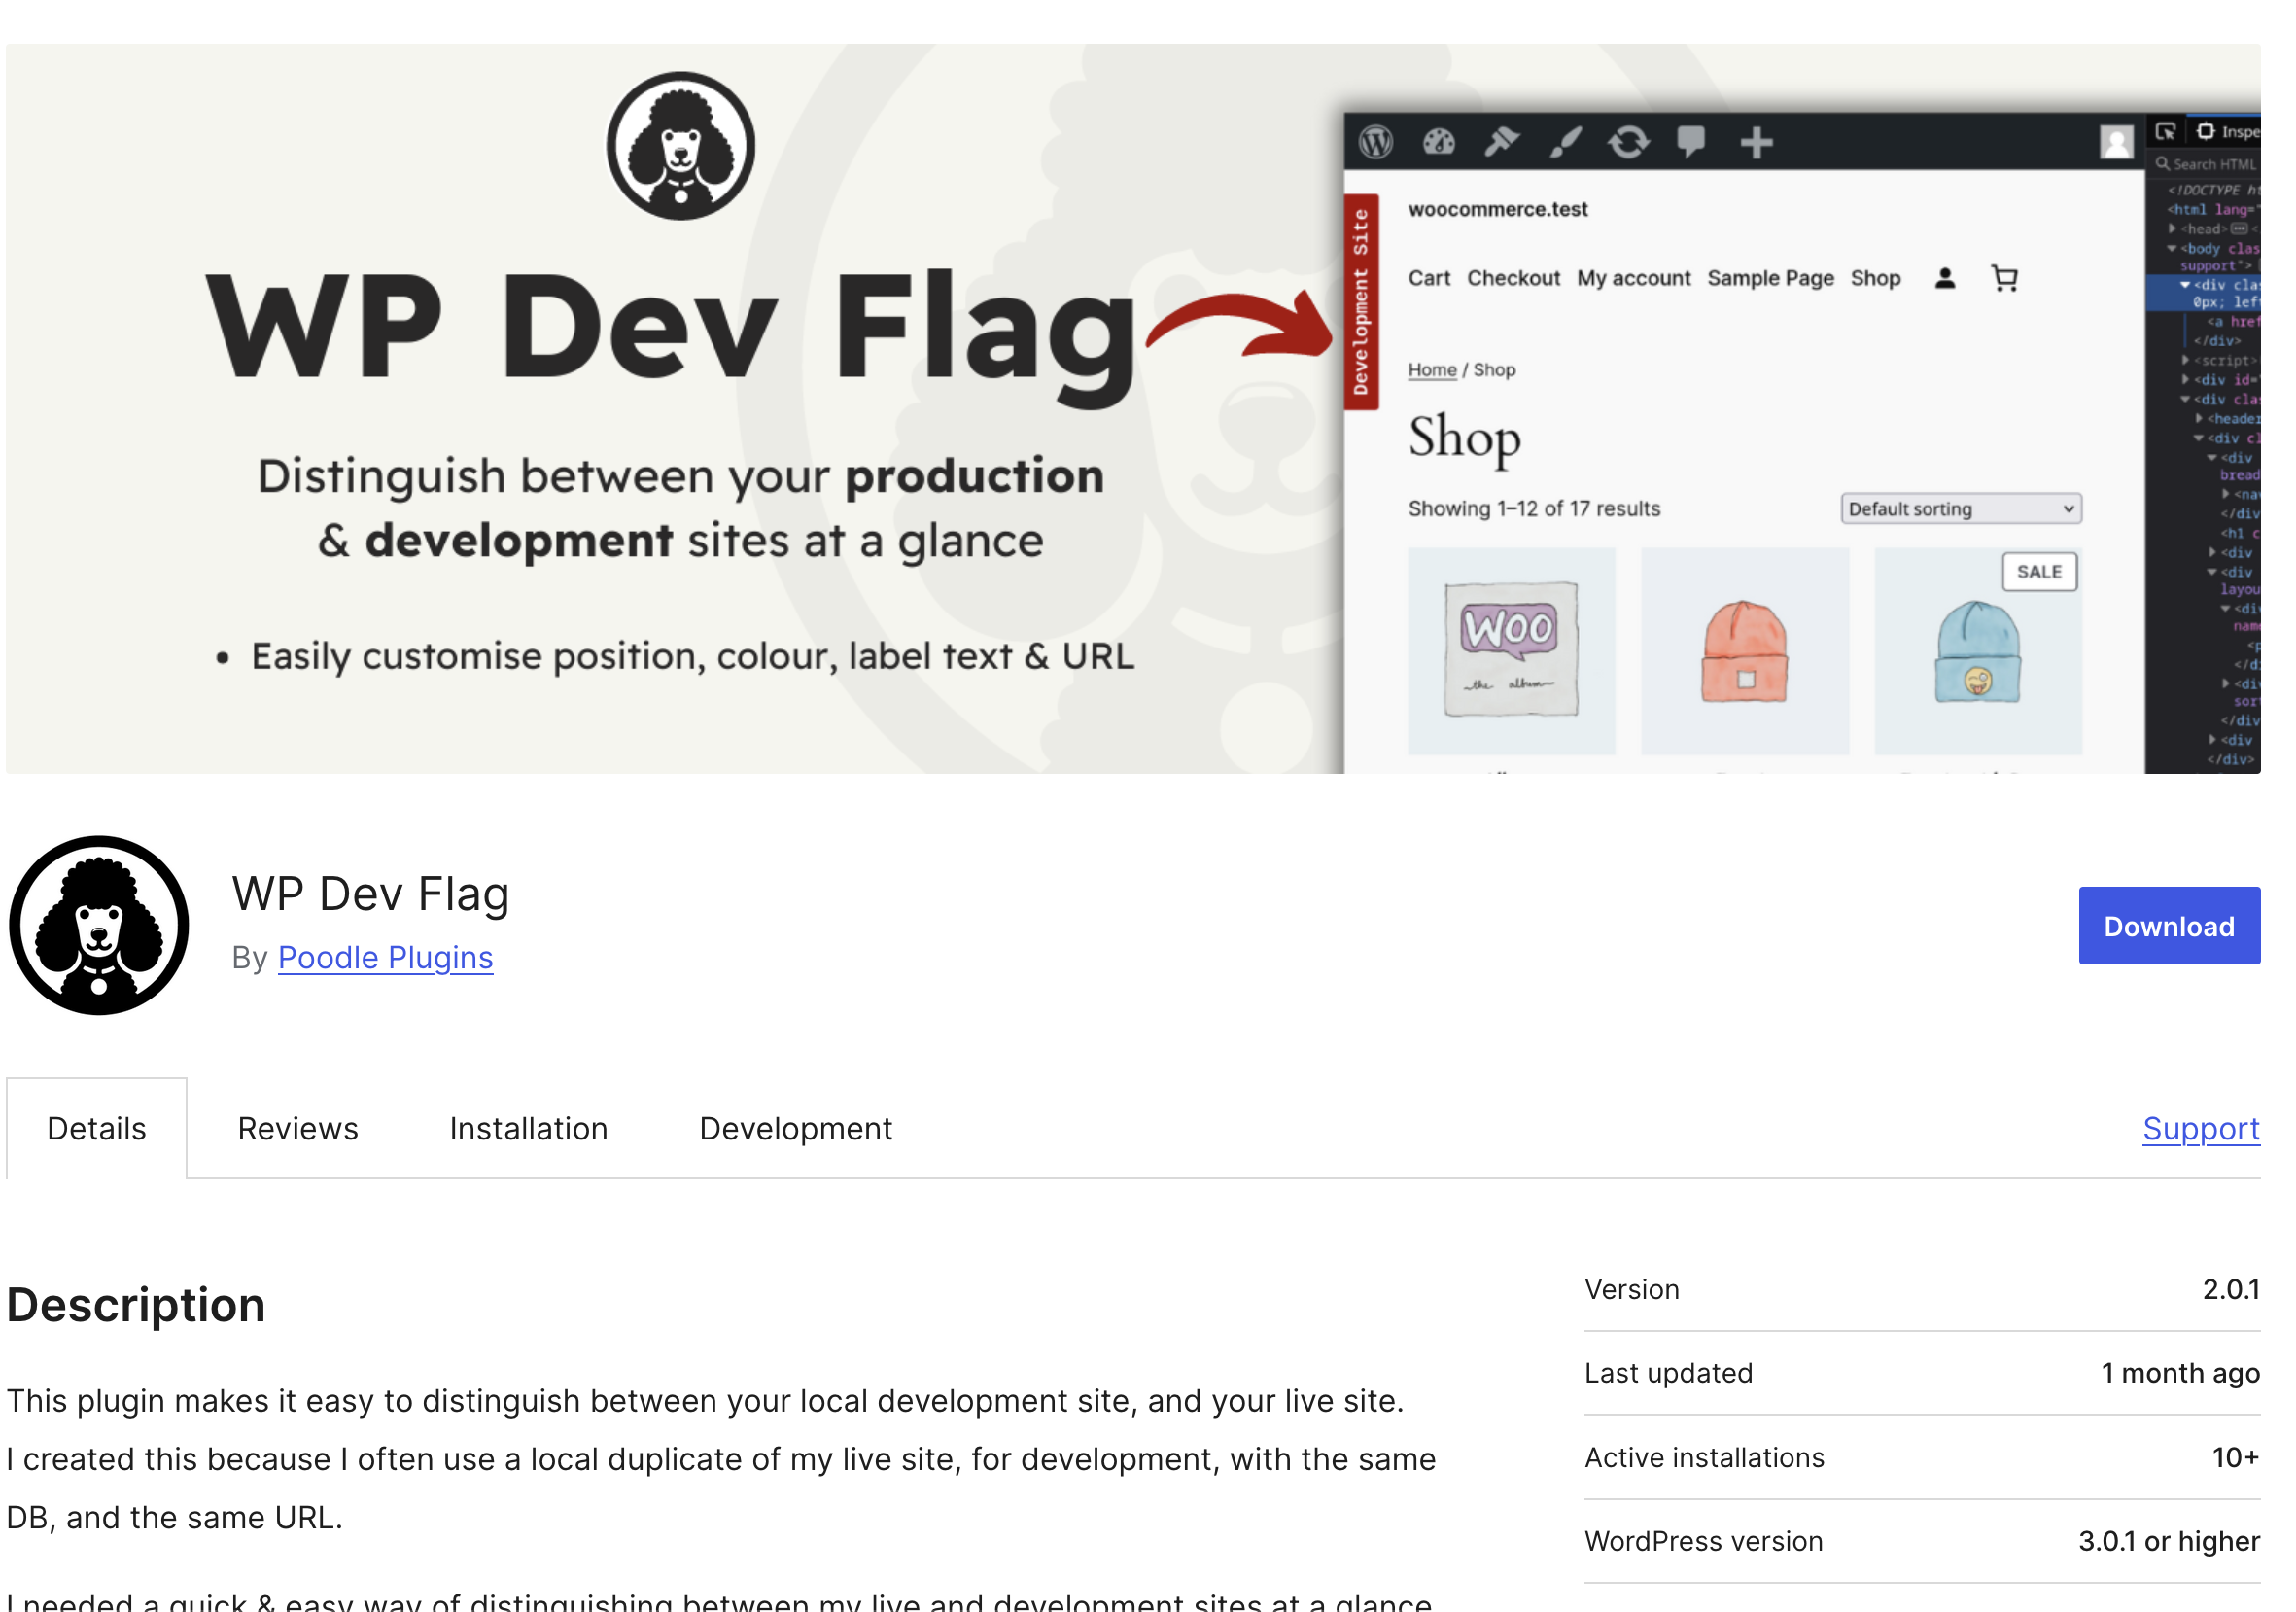Screen dimensions: 2296x1612
Task: Click the circular updates icon in the admin bar
Action: point(1628,142)
